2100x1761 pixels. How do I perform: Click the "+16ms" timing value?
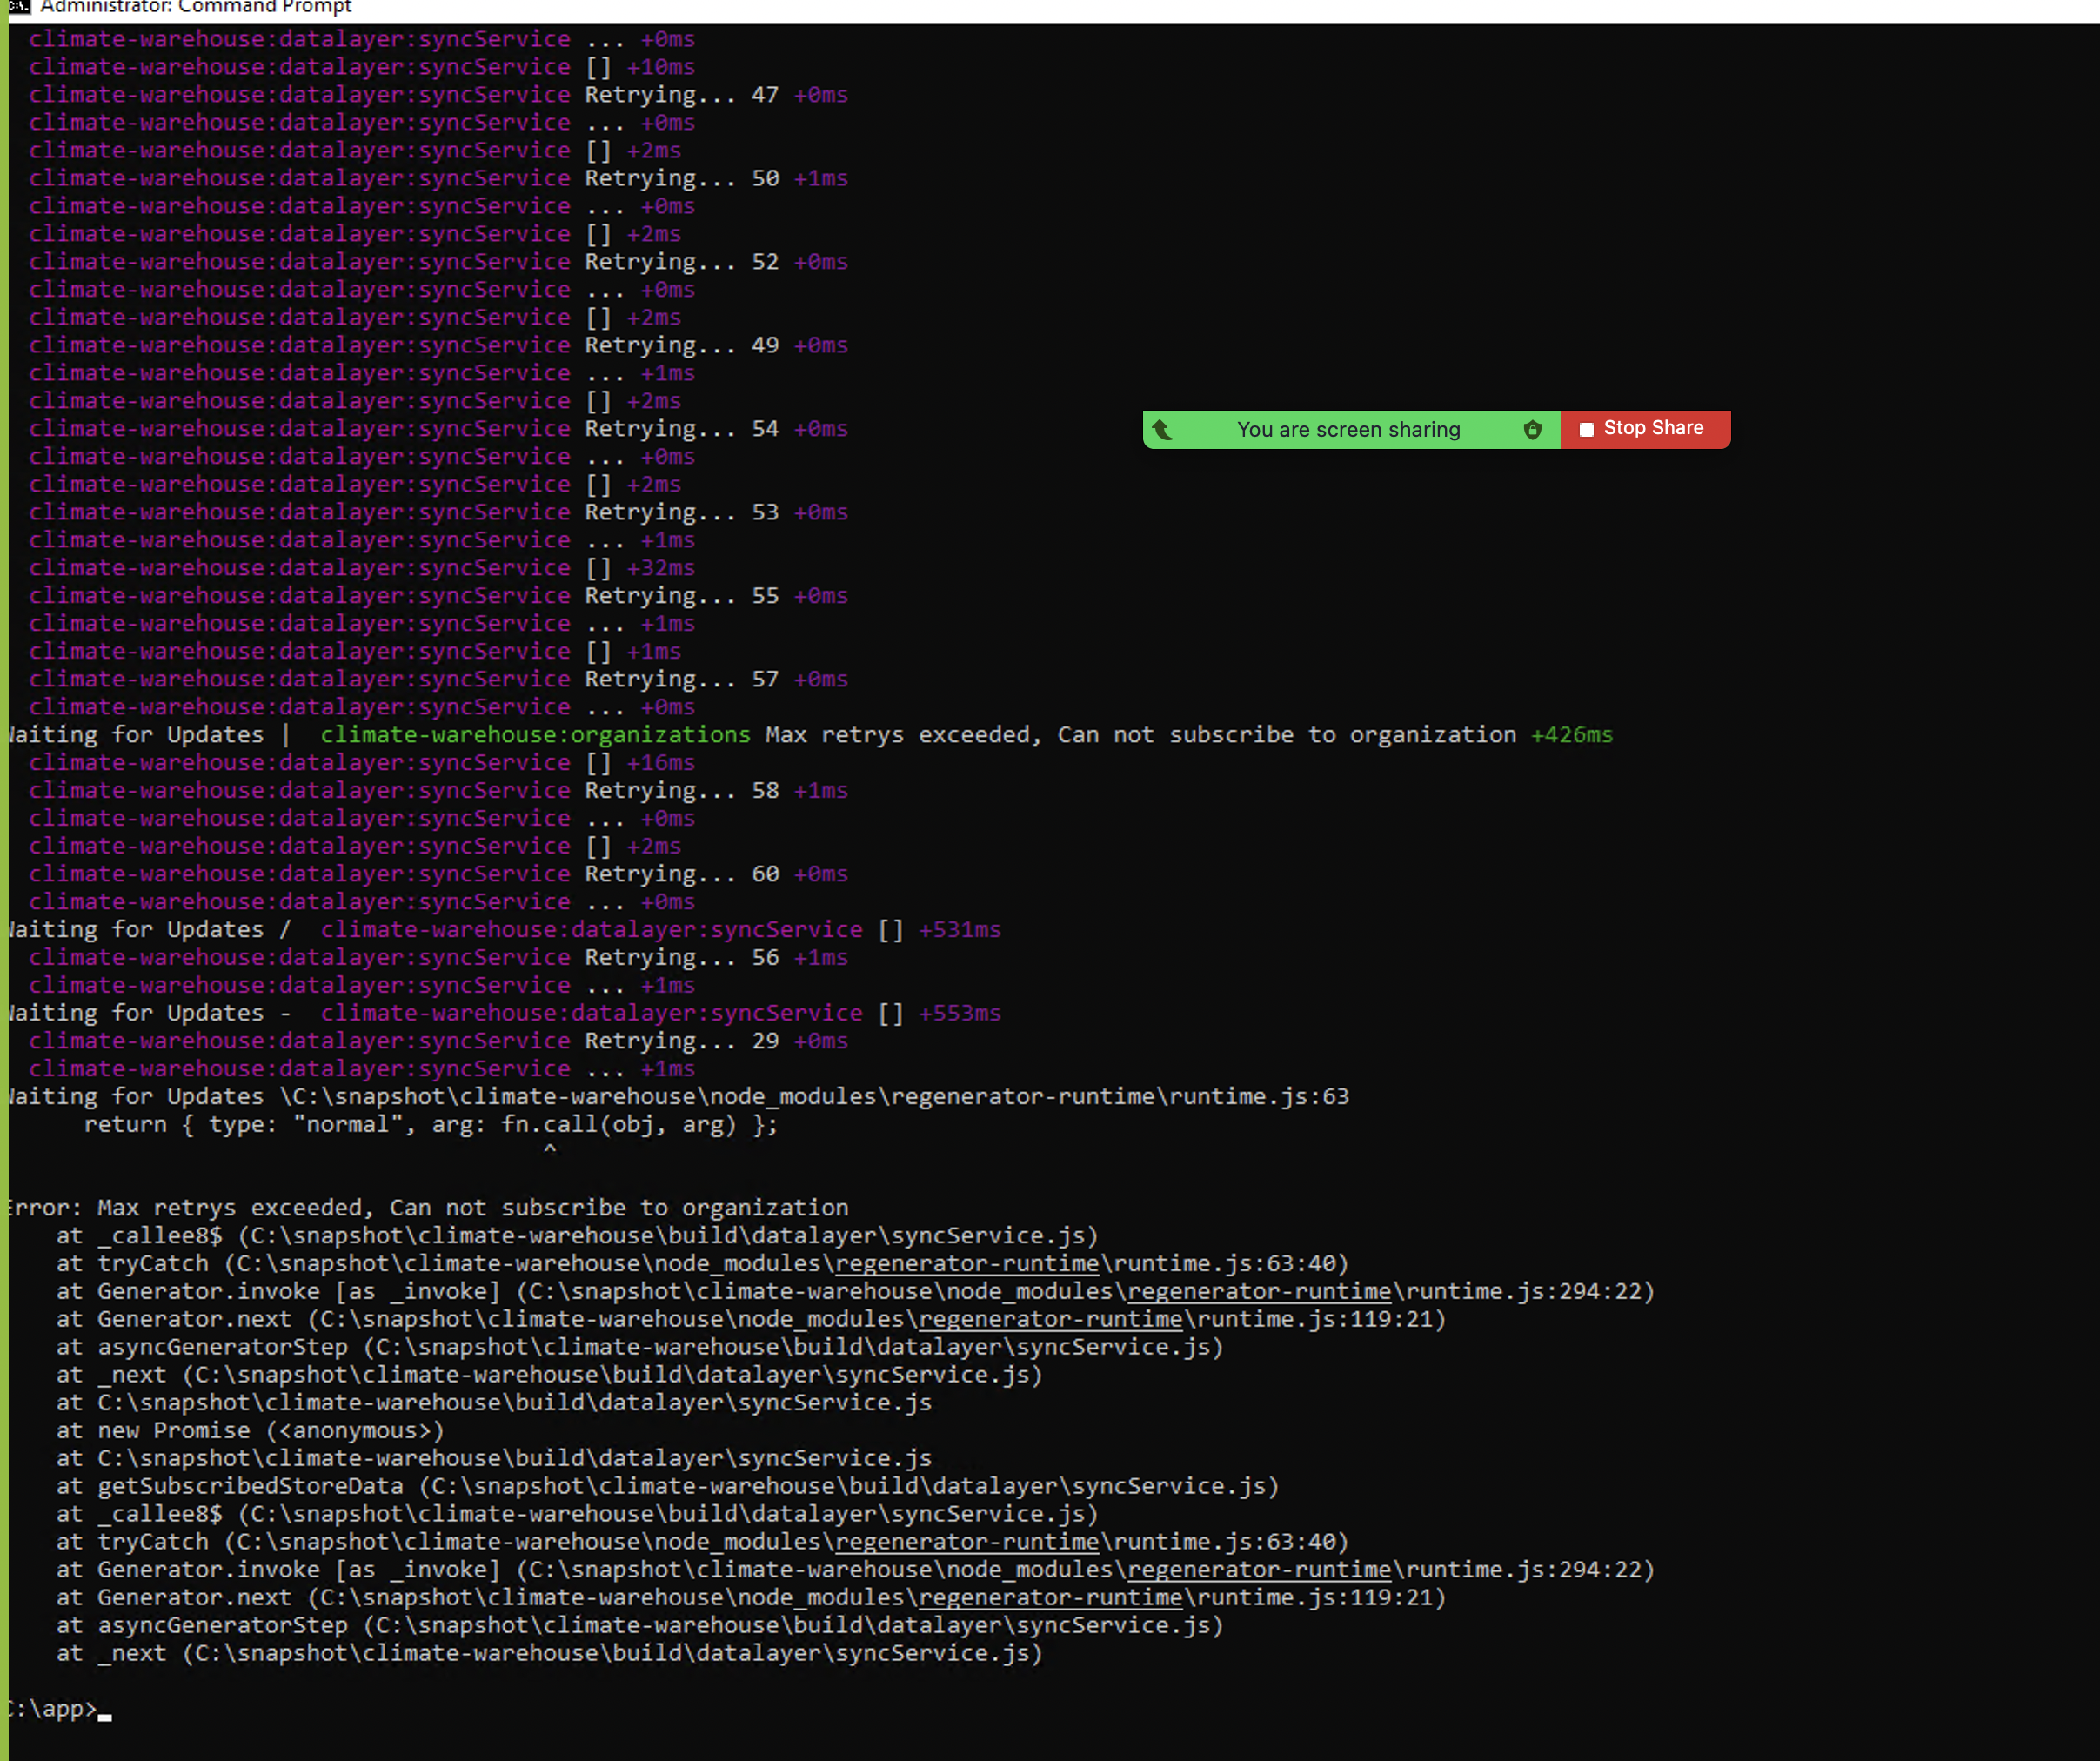click(661, 763)
